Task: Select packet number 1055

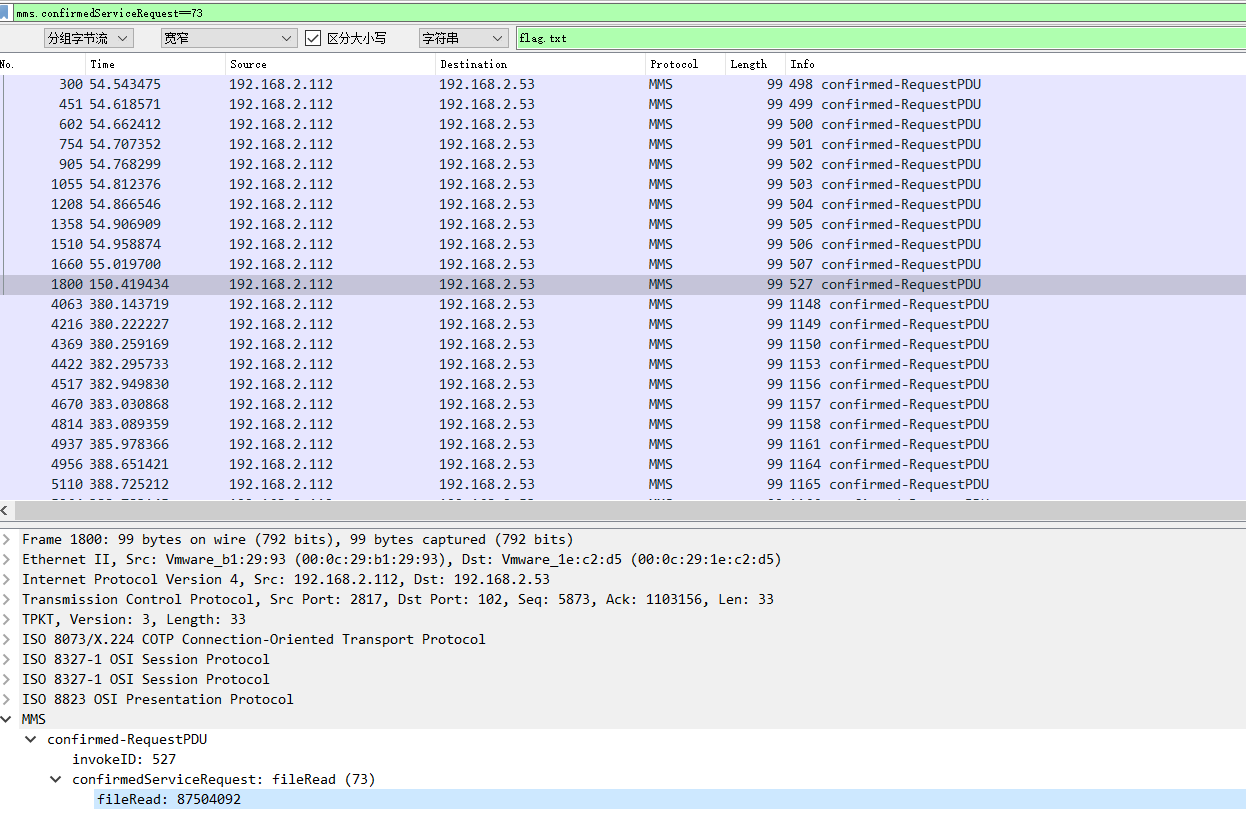Action: (623, 184)
